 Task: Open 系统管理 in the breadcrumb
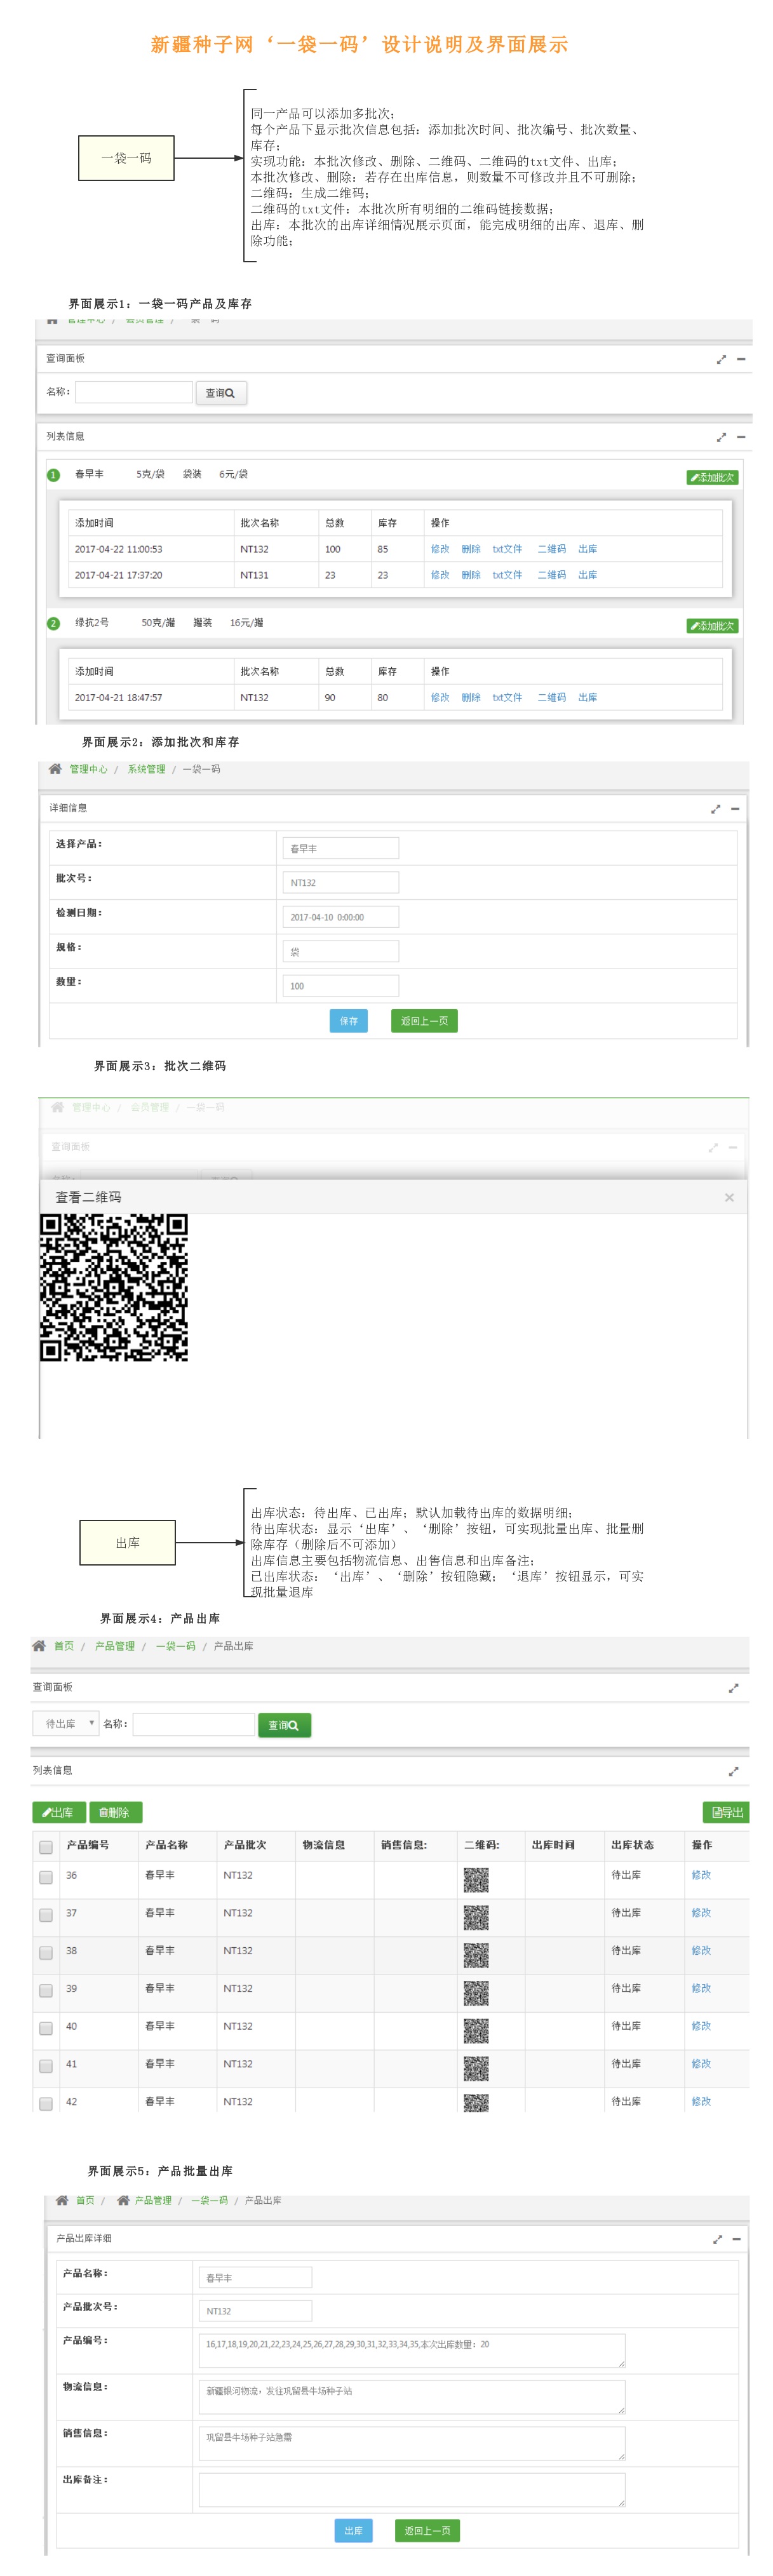[x=146, y=769]
